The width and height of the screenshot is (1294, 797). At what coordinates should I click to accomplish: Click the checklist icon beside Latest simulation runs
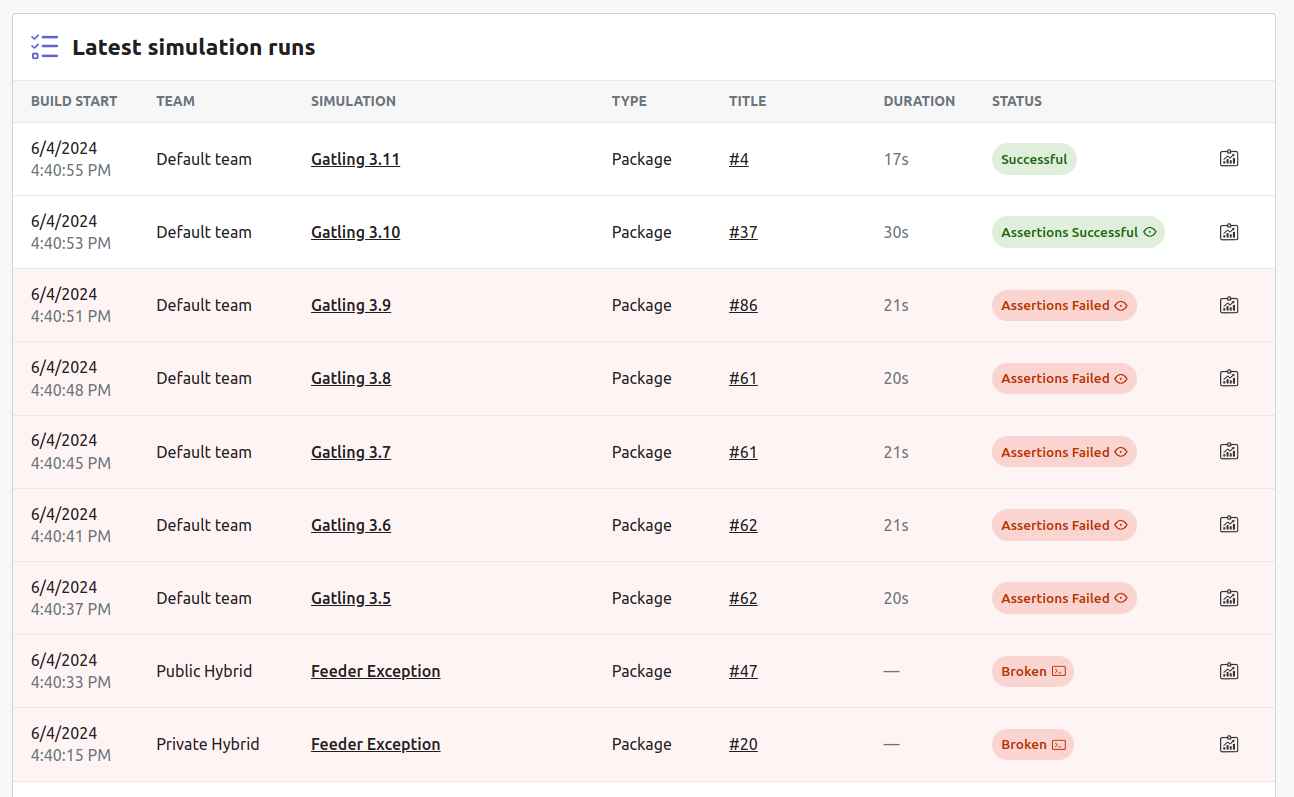(x=44, y=47)
